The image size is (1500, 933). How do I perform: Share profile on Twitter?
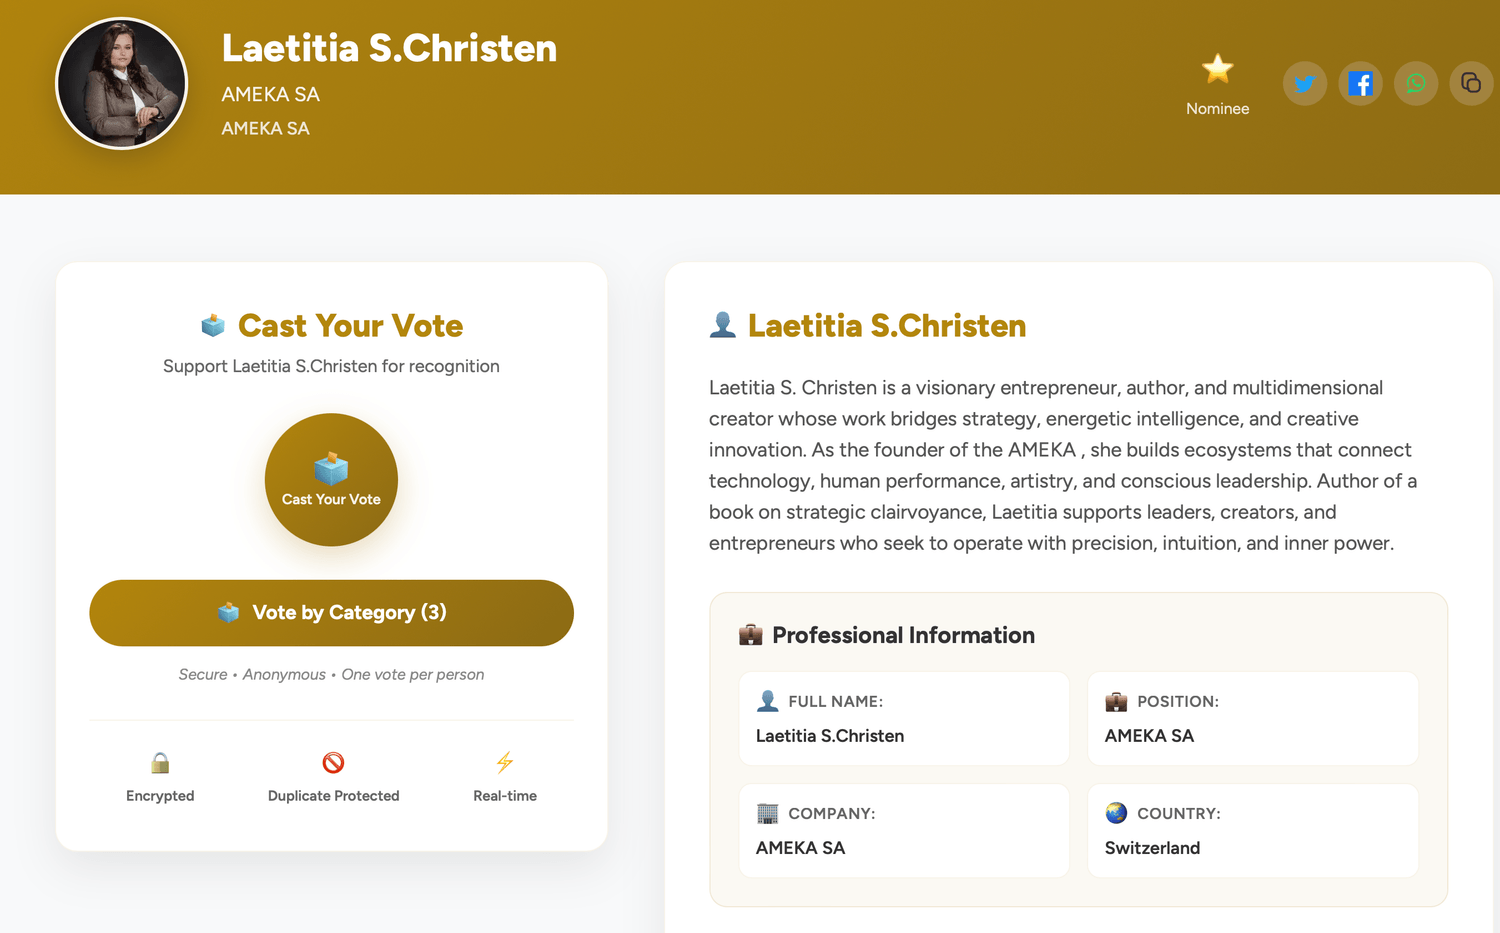pos(1304,83)
